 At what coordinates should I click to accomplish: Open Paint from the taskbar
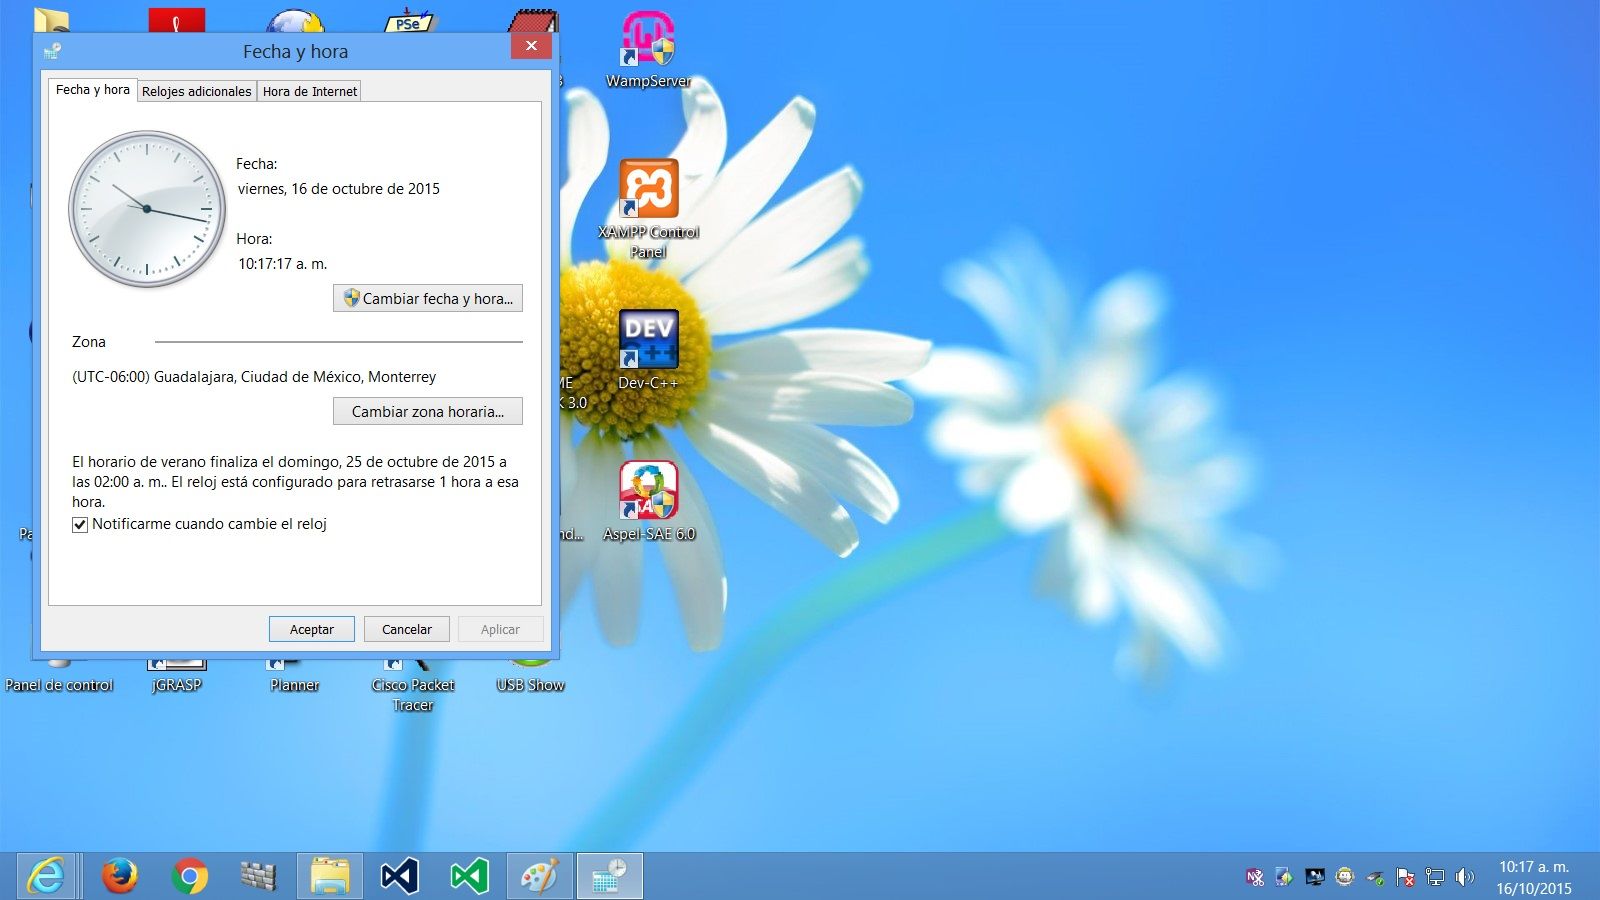[540, 877]
